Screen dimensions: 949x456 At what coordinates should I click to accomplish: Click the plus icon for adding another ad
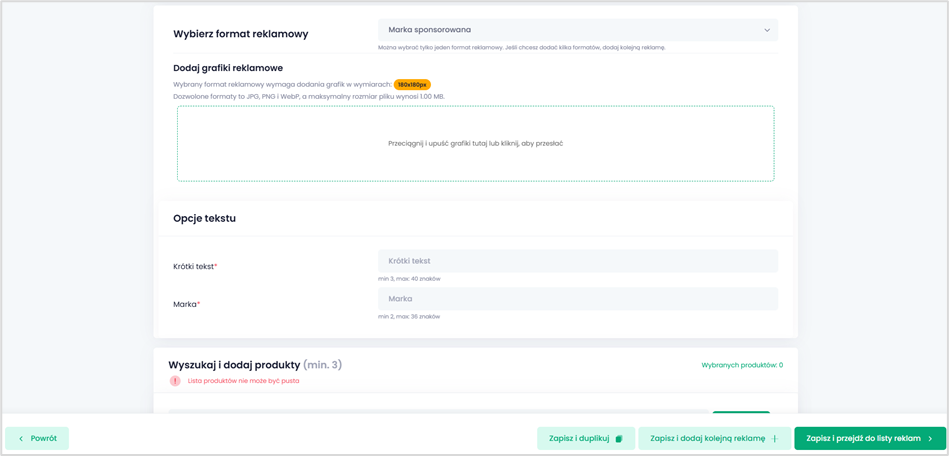[x=775, y=439]
